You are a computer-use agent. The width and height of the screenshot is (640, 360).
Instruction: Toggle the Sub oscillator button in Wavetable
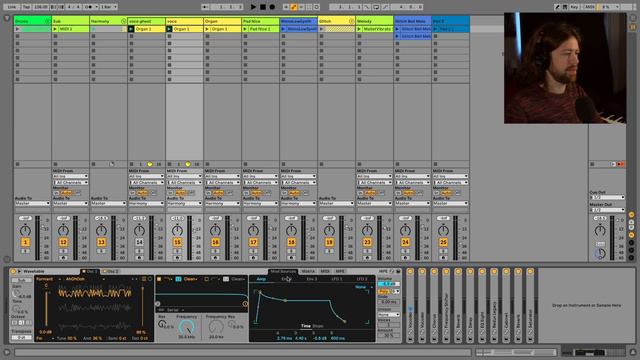[22, 280]
